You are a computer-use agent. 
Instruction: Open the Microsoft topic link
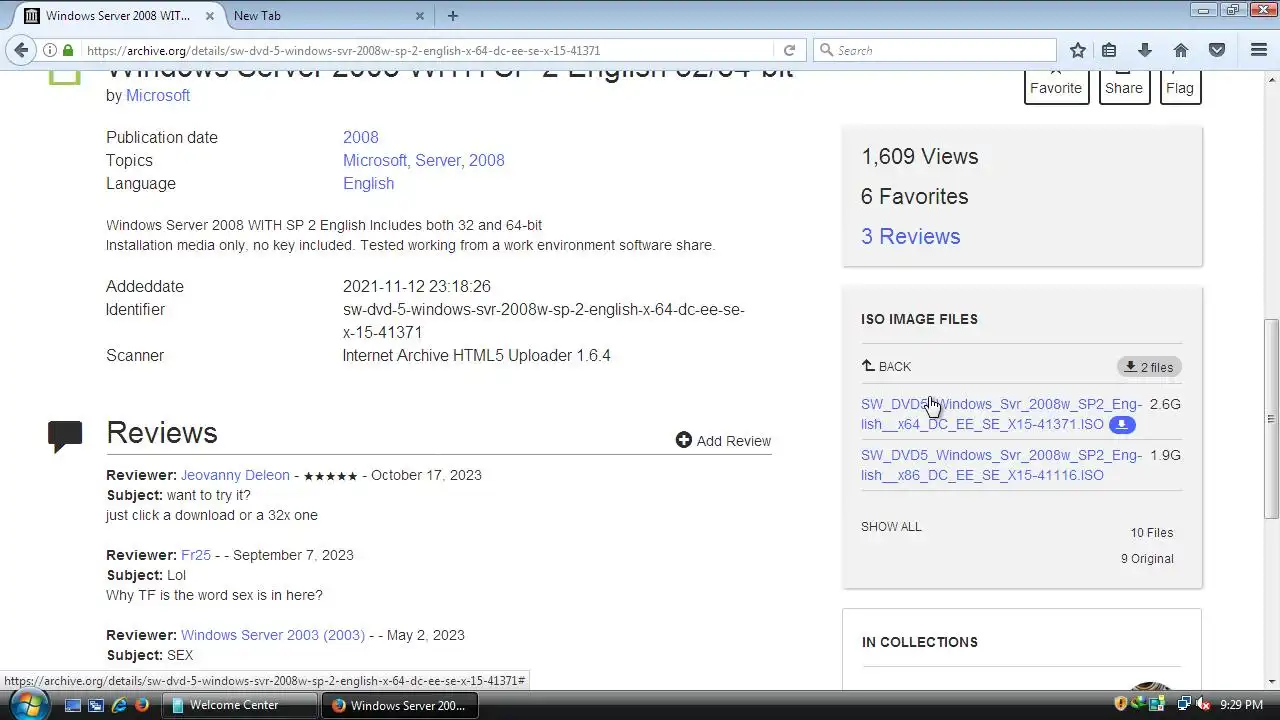pyautogui.click(x=375, y=160)
